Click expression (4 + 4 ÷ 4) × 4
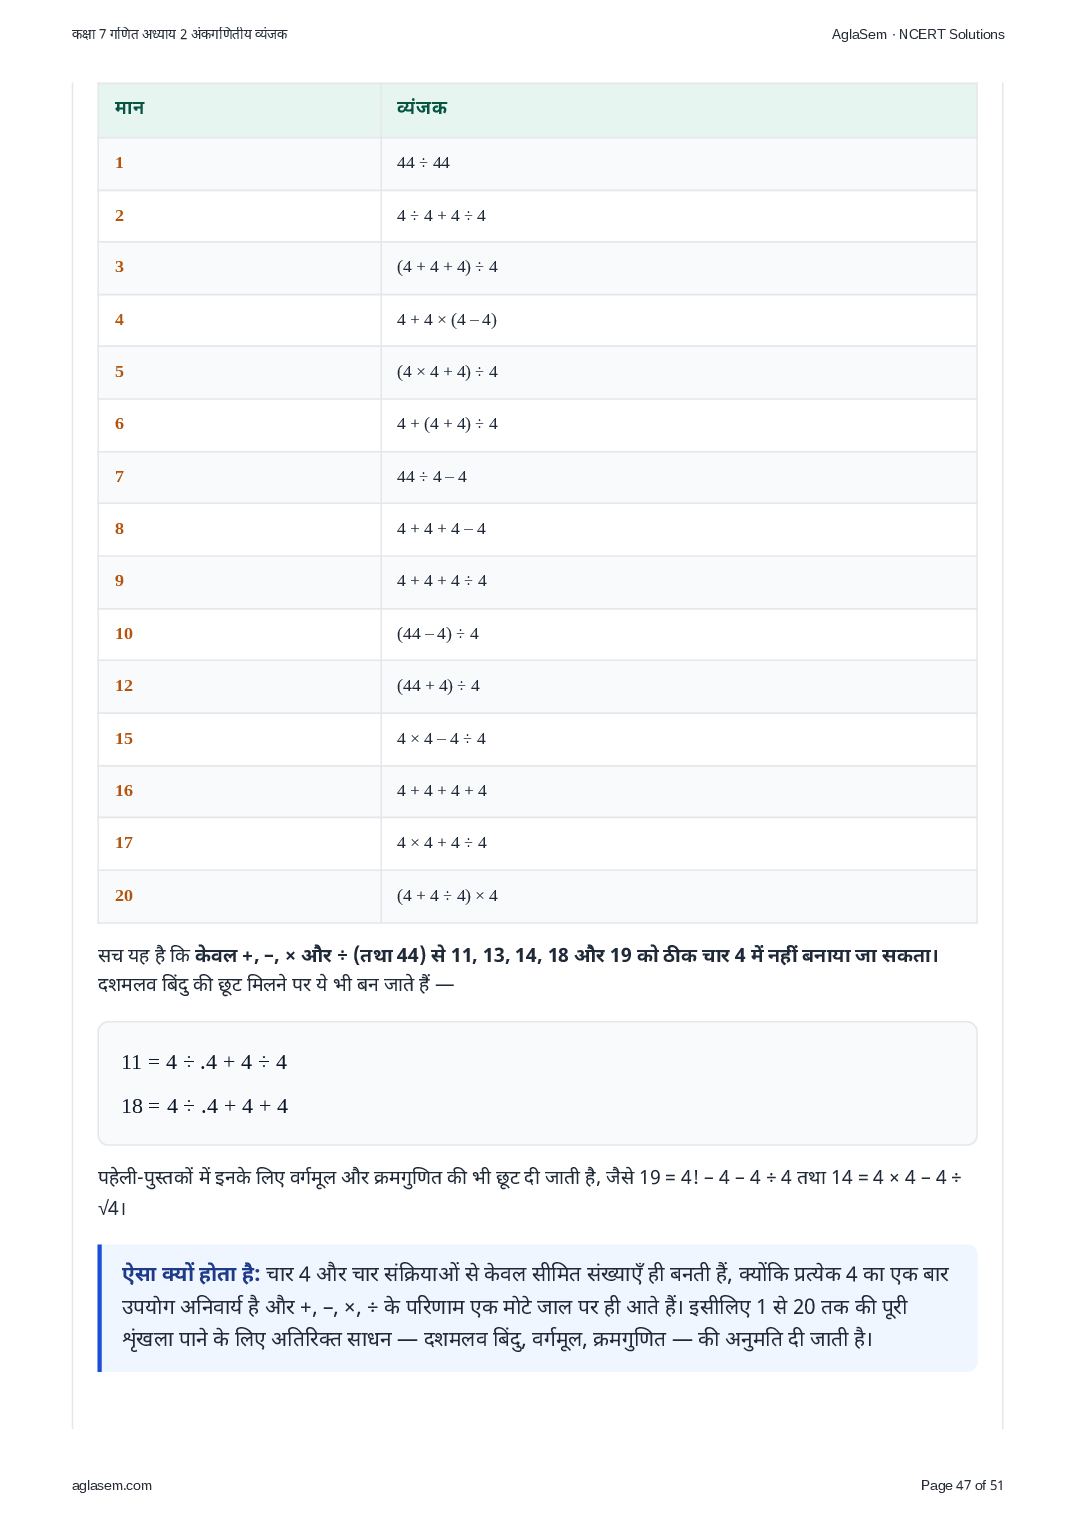1076x1522 pixels. click(447, 896)
